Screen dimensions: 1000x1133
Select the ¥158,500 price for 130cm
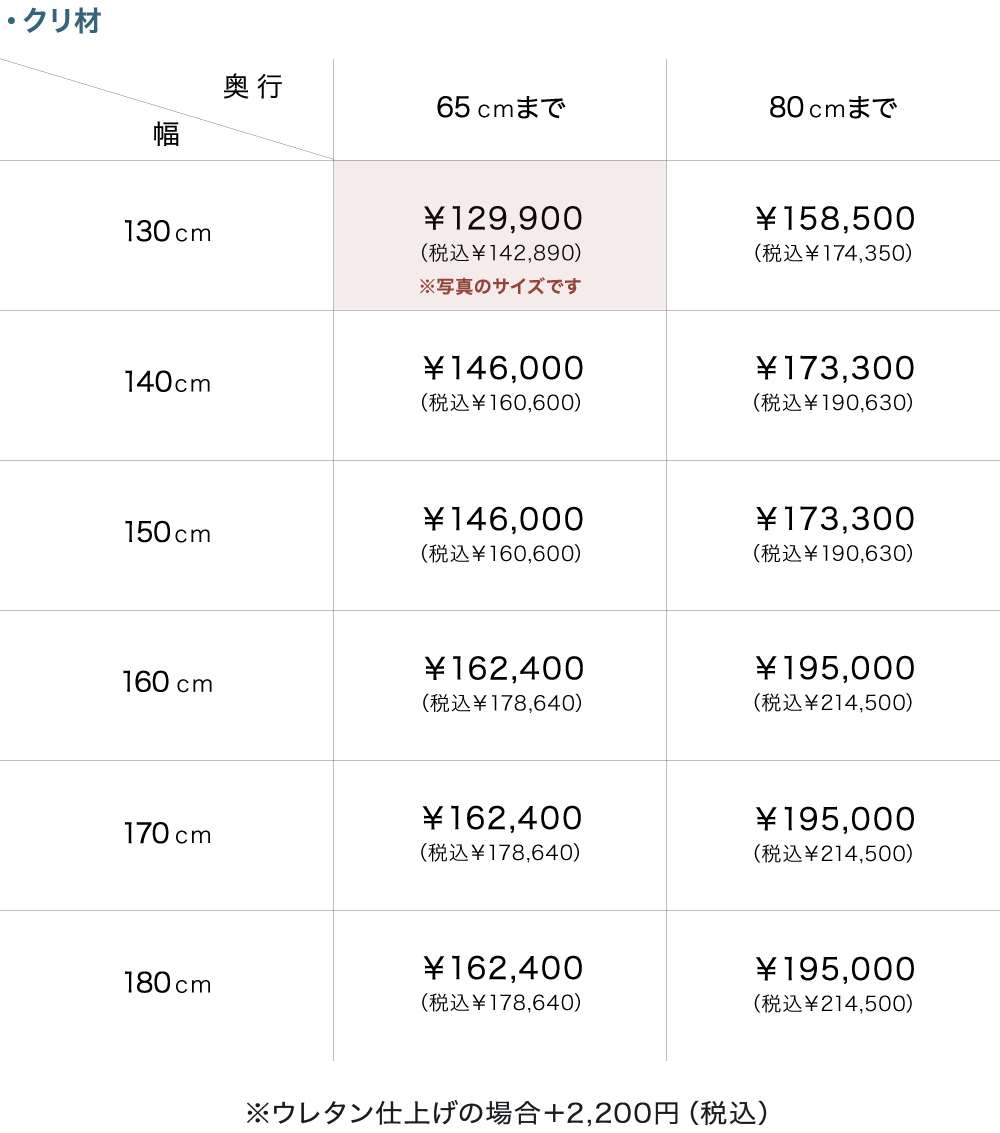(833, 220)
